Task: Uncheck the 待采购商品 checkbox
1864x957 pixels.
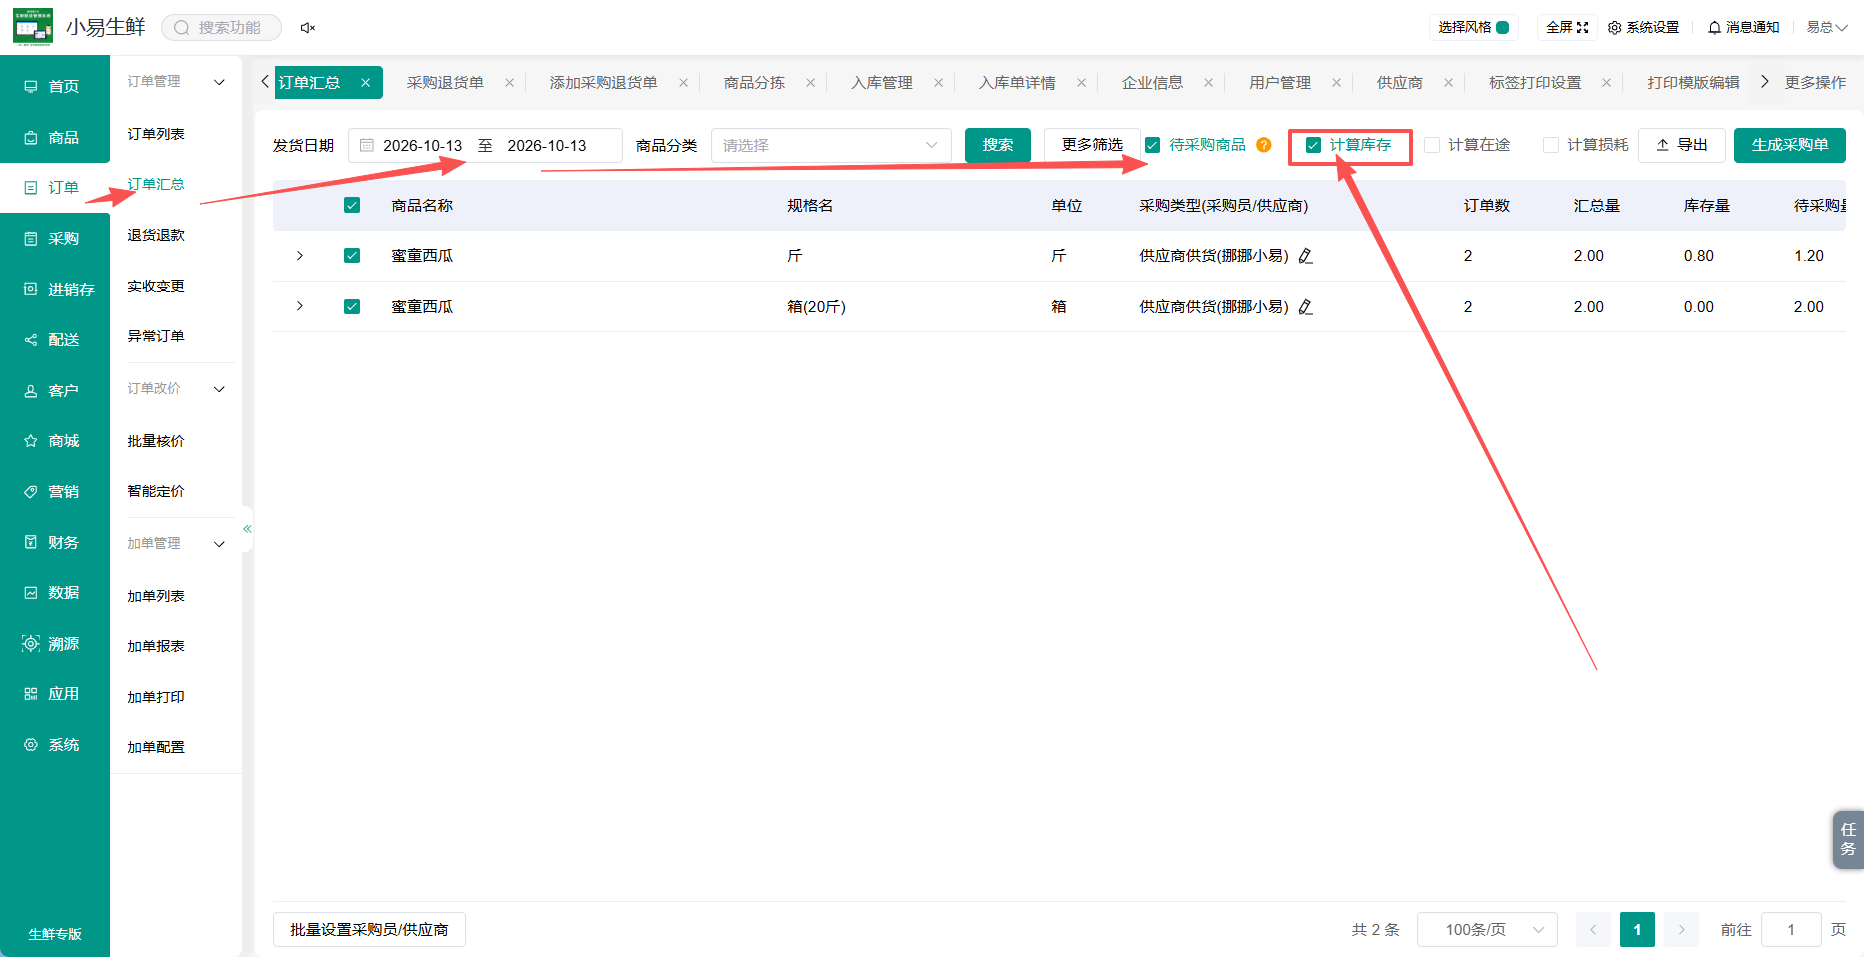Action: (1152, 145)
